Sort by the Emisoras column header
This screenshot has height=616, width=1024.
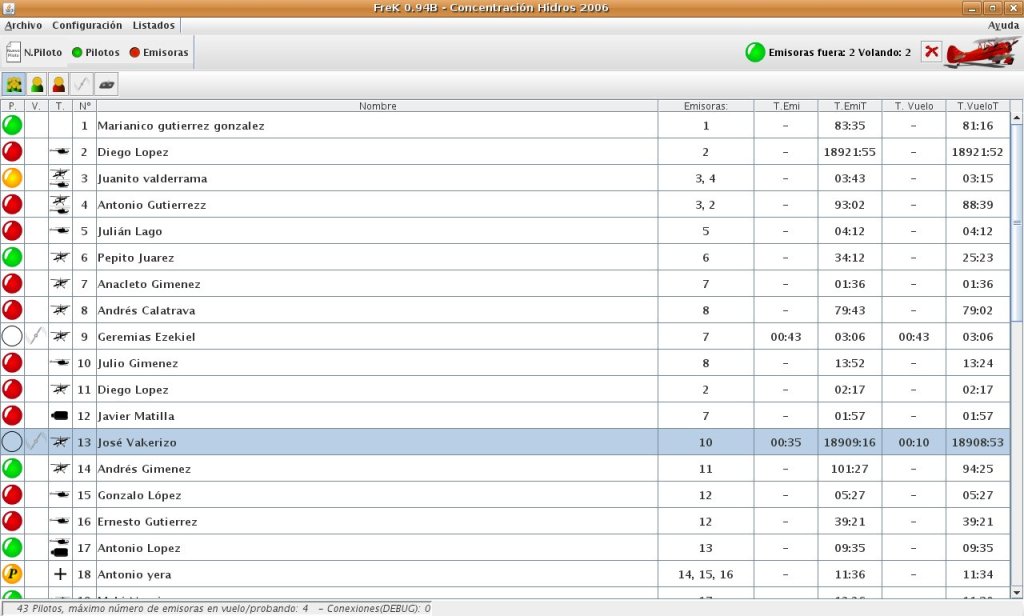(705, 106)
